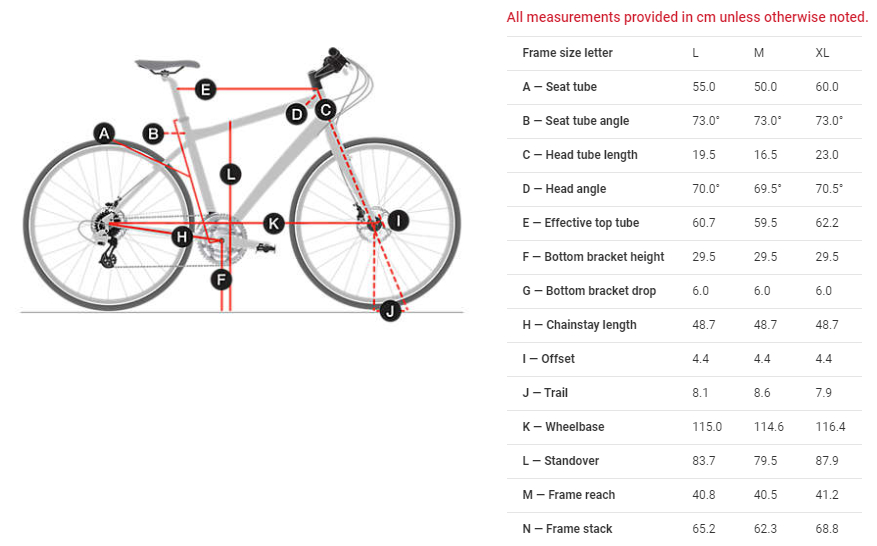This screenshot has height=546, width=877.
Task: Click the F bottom bracket height marker
Action: [221, 279]
